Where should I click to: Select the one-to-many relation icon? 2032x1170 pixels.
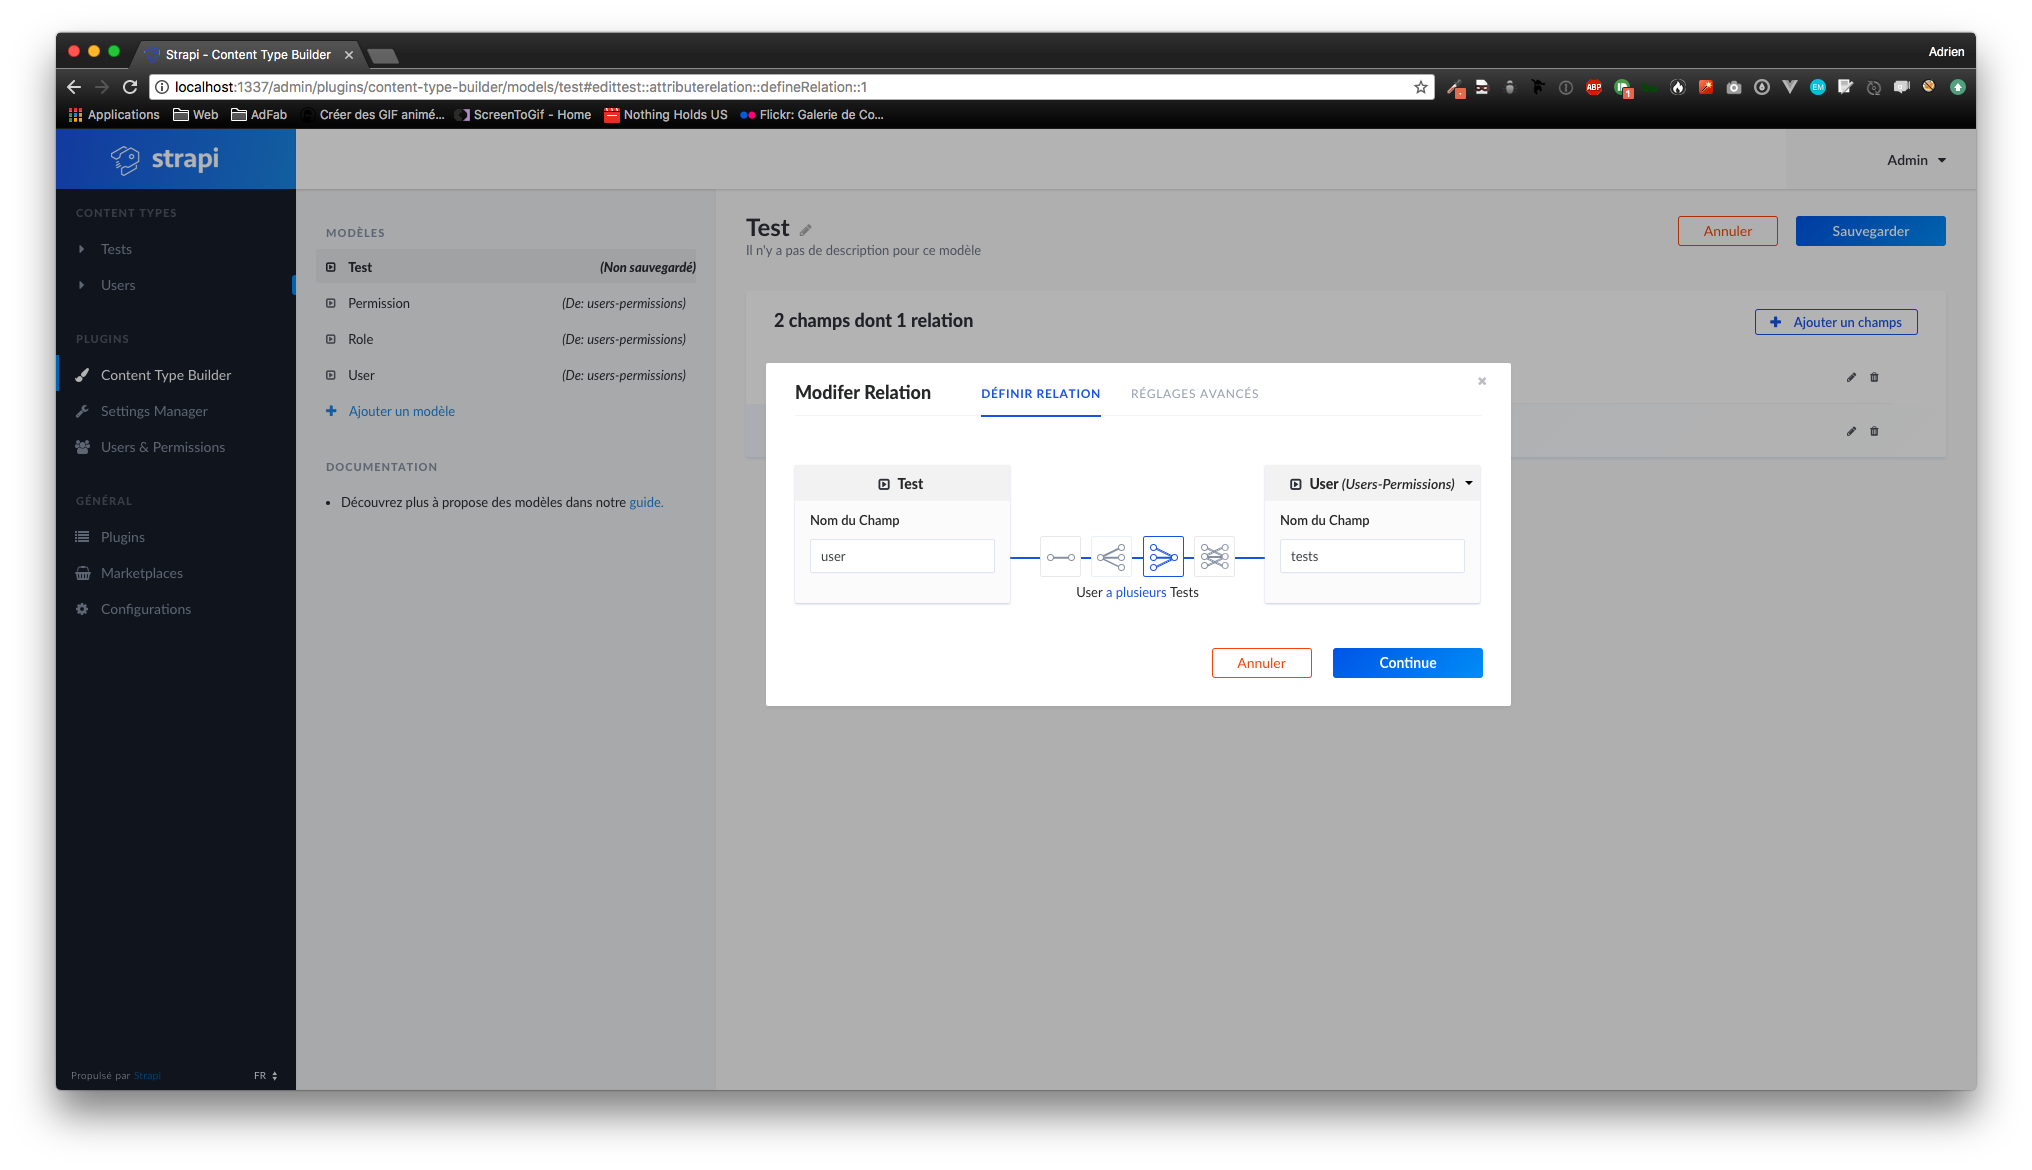1111,556
